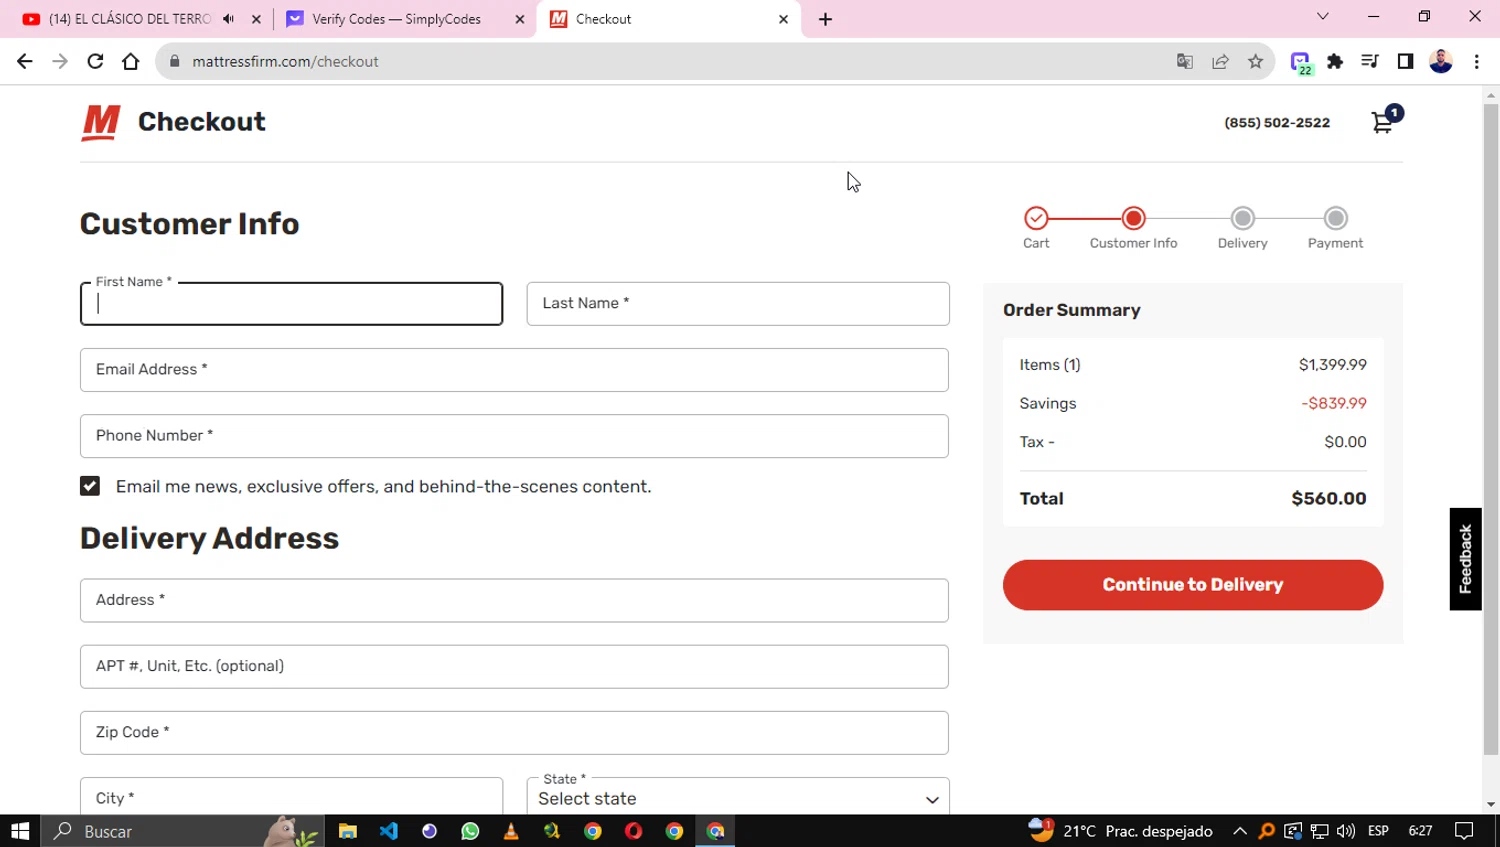Close the Checkout tab
The height and width of the screenshot is (847, 1500).
[783, 19]
